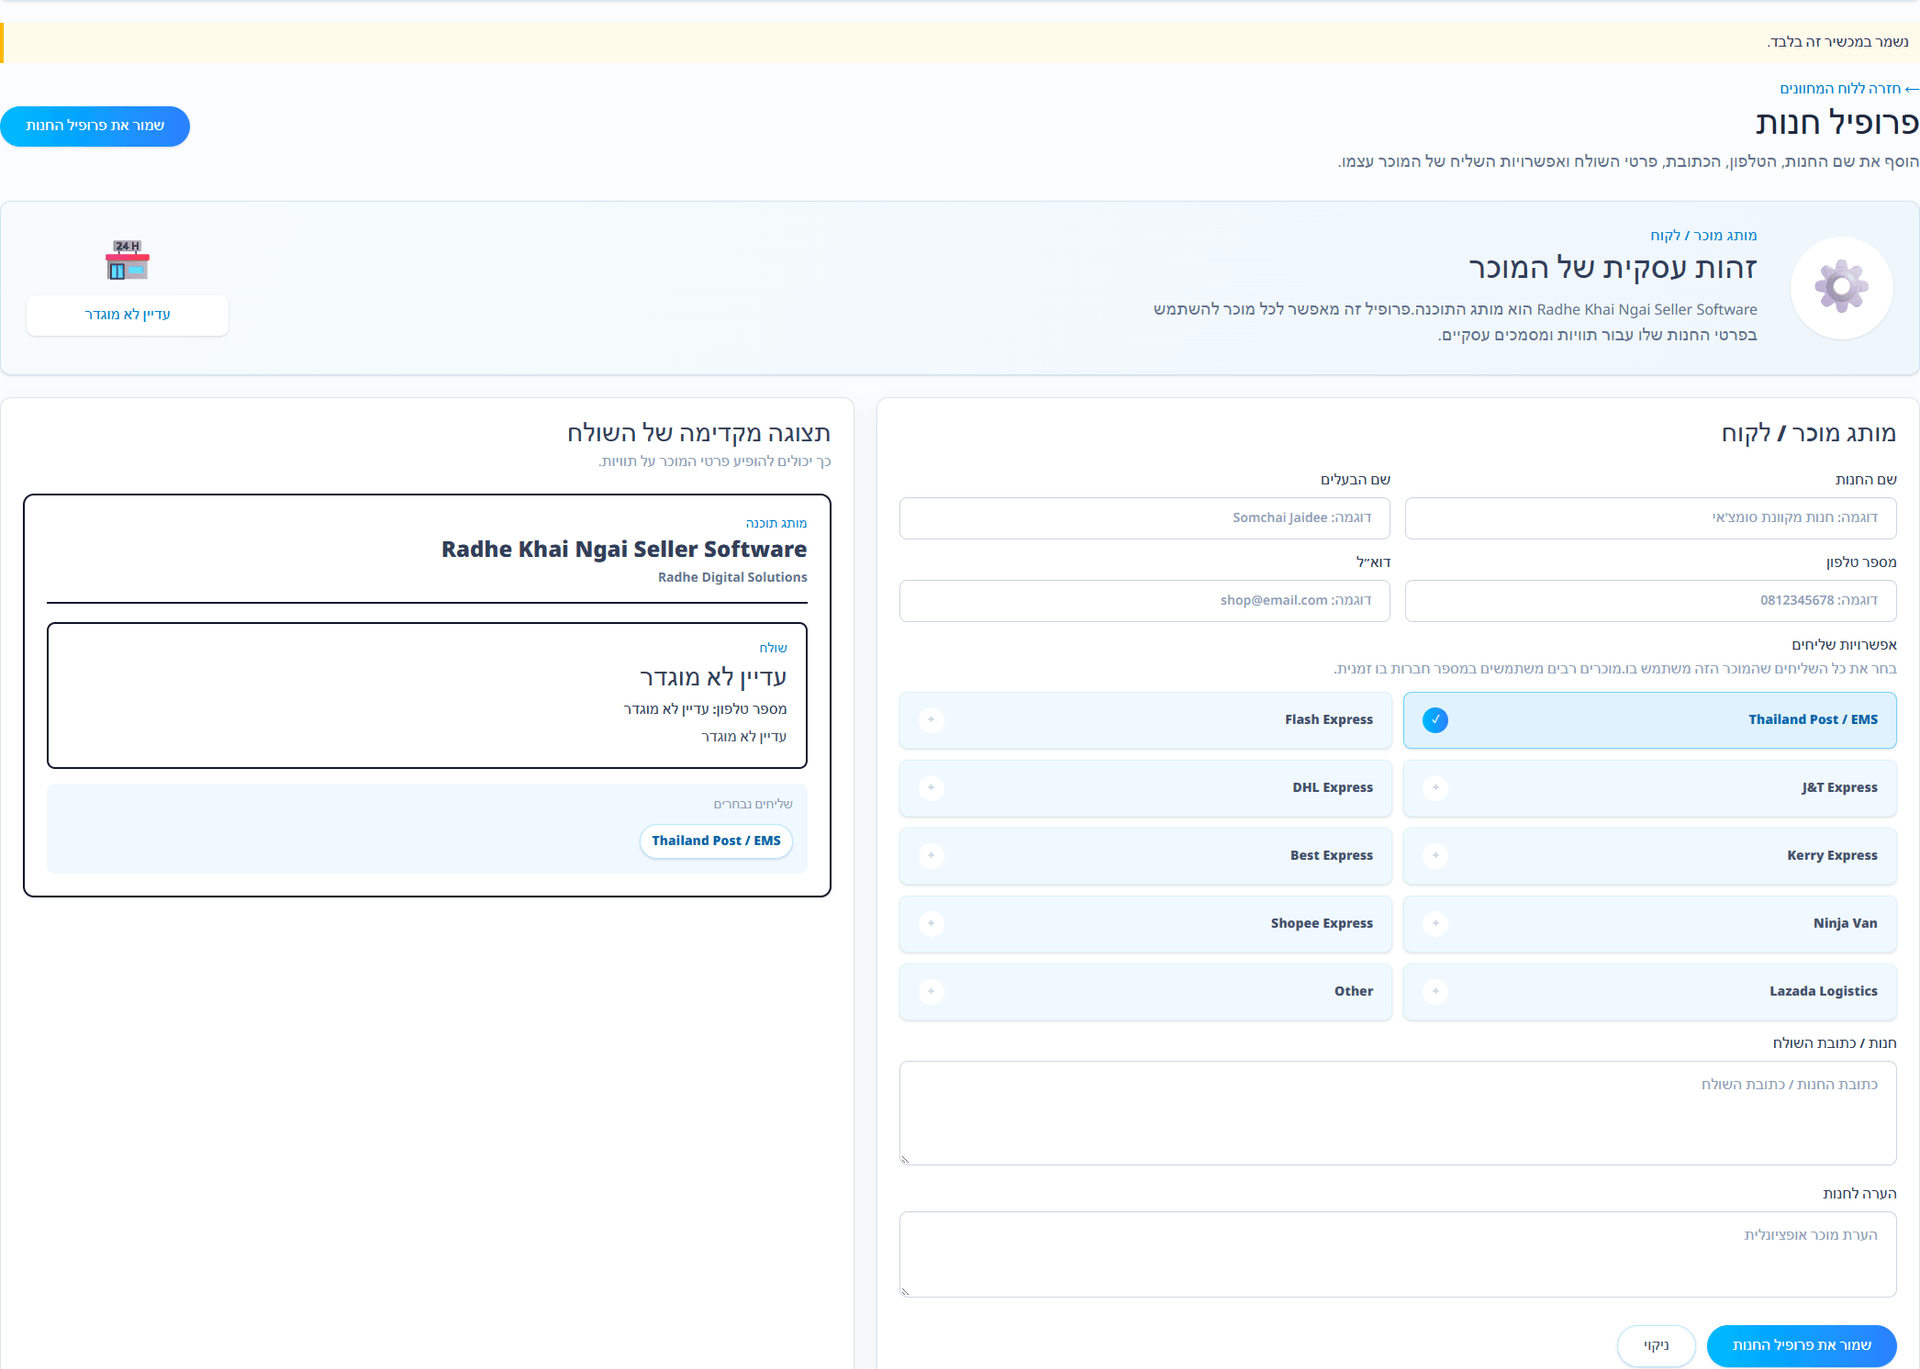
Task: Select DHL Express courier option
Action: [1145, 788]
